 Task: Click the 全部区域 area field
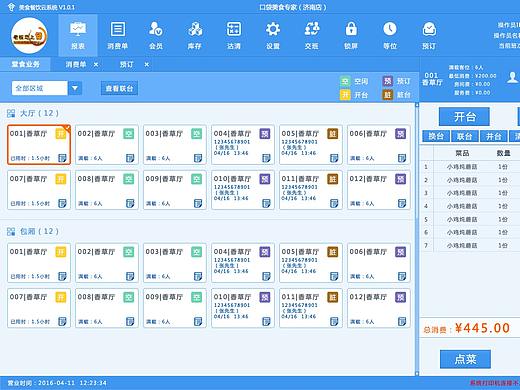[39, 88]
